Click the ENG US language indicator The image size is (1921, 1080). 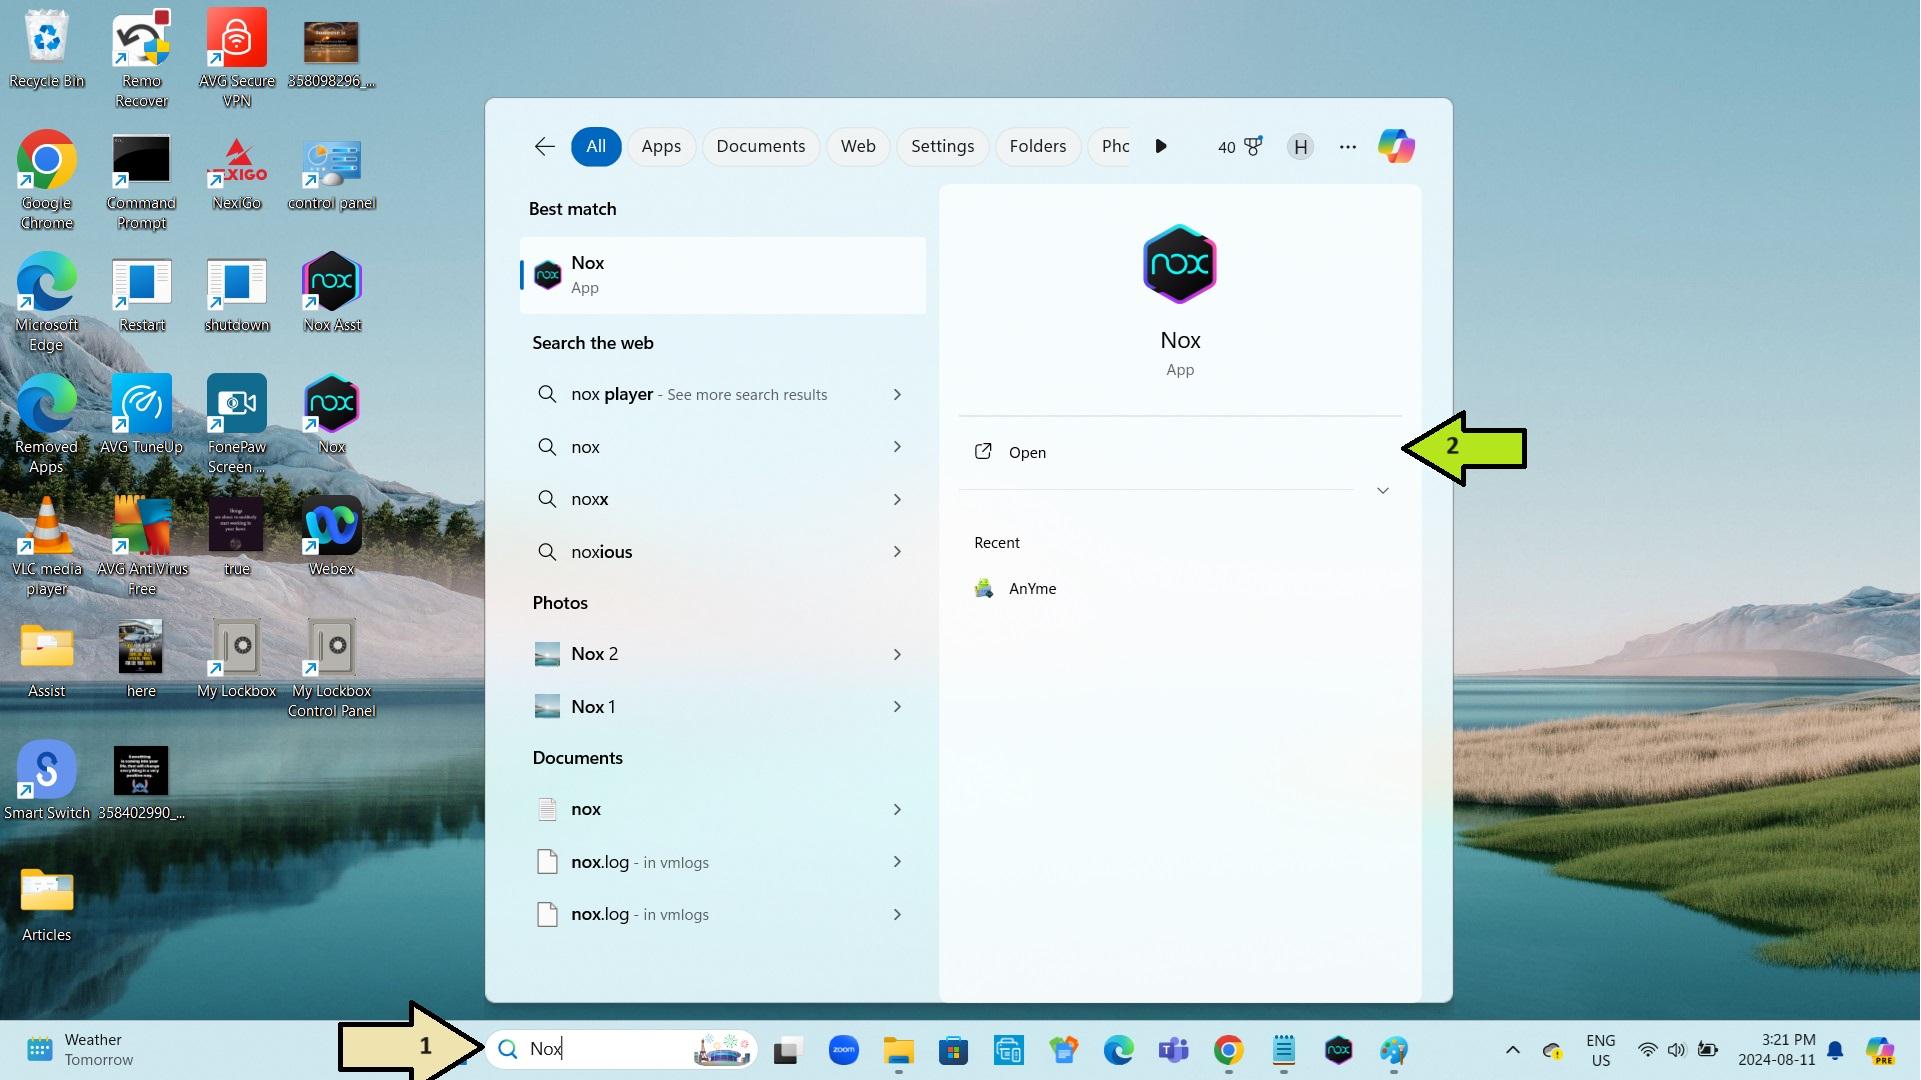pos(1600,1050)
